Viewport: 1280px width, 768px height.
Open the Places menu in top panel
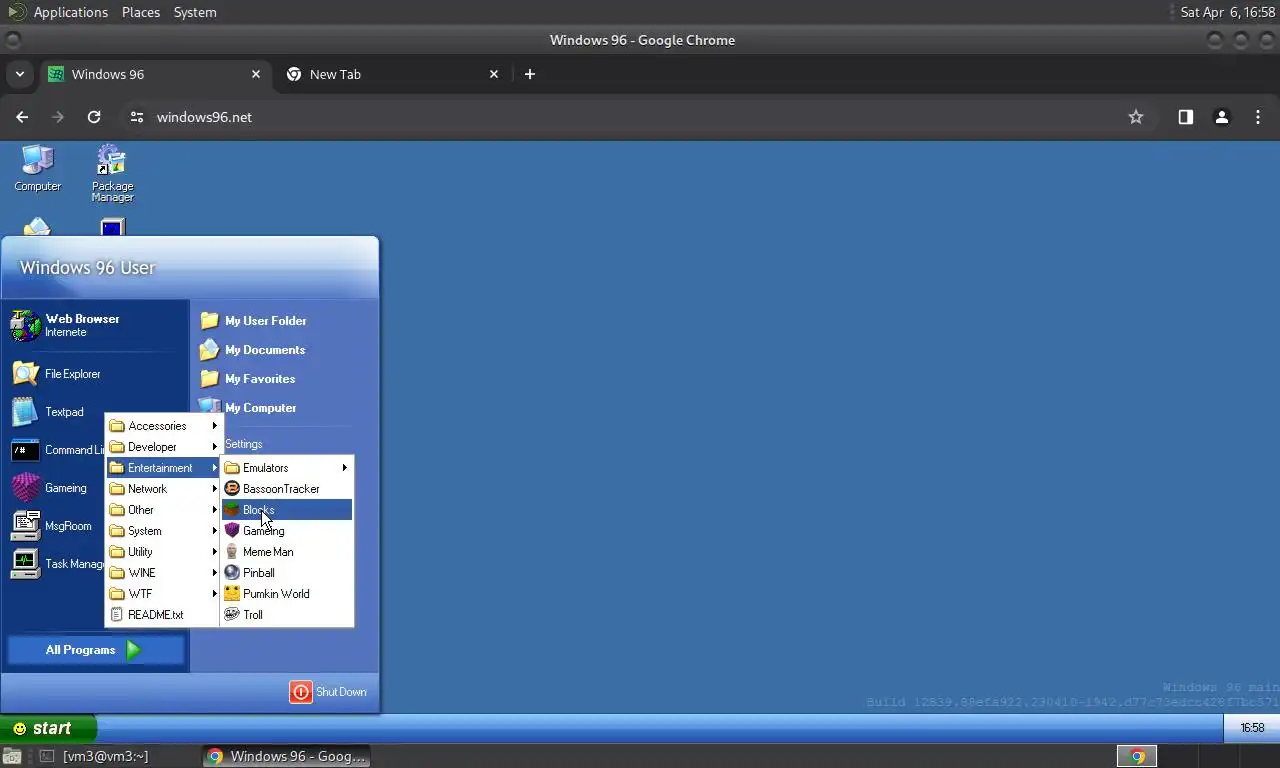140,12
